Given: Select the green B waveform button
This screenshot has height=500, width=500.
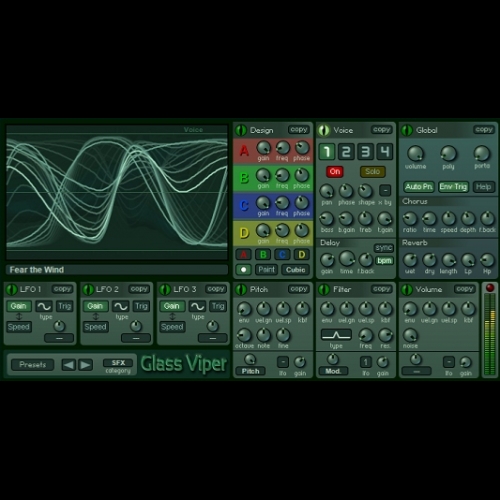Looking at the screenshot, I should [x=263, y=255].
